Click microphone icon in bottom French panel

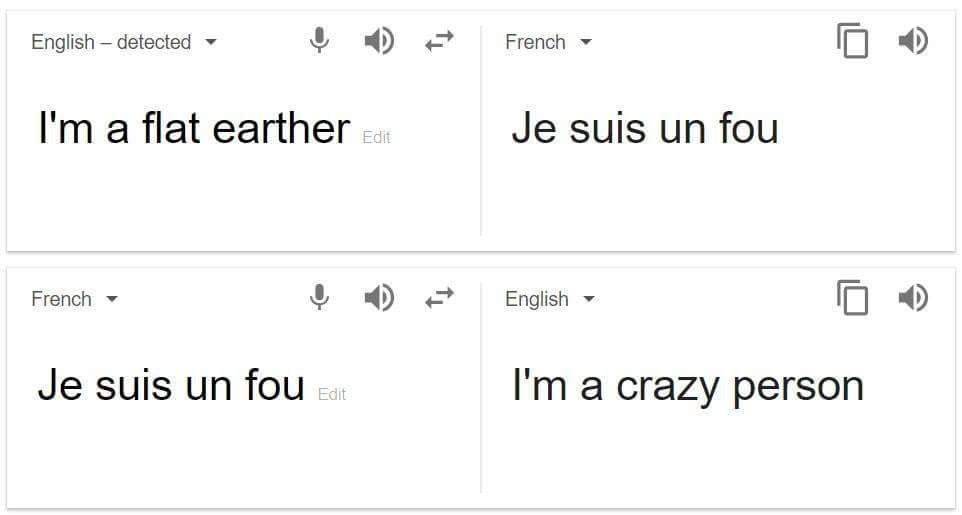click(x=319, y=298)
